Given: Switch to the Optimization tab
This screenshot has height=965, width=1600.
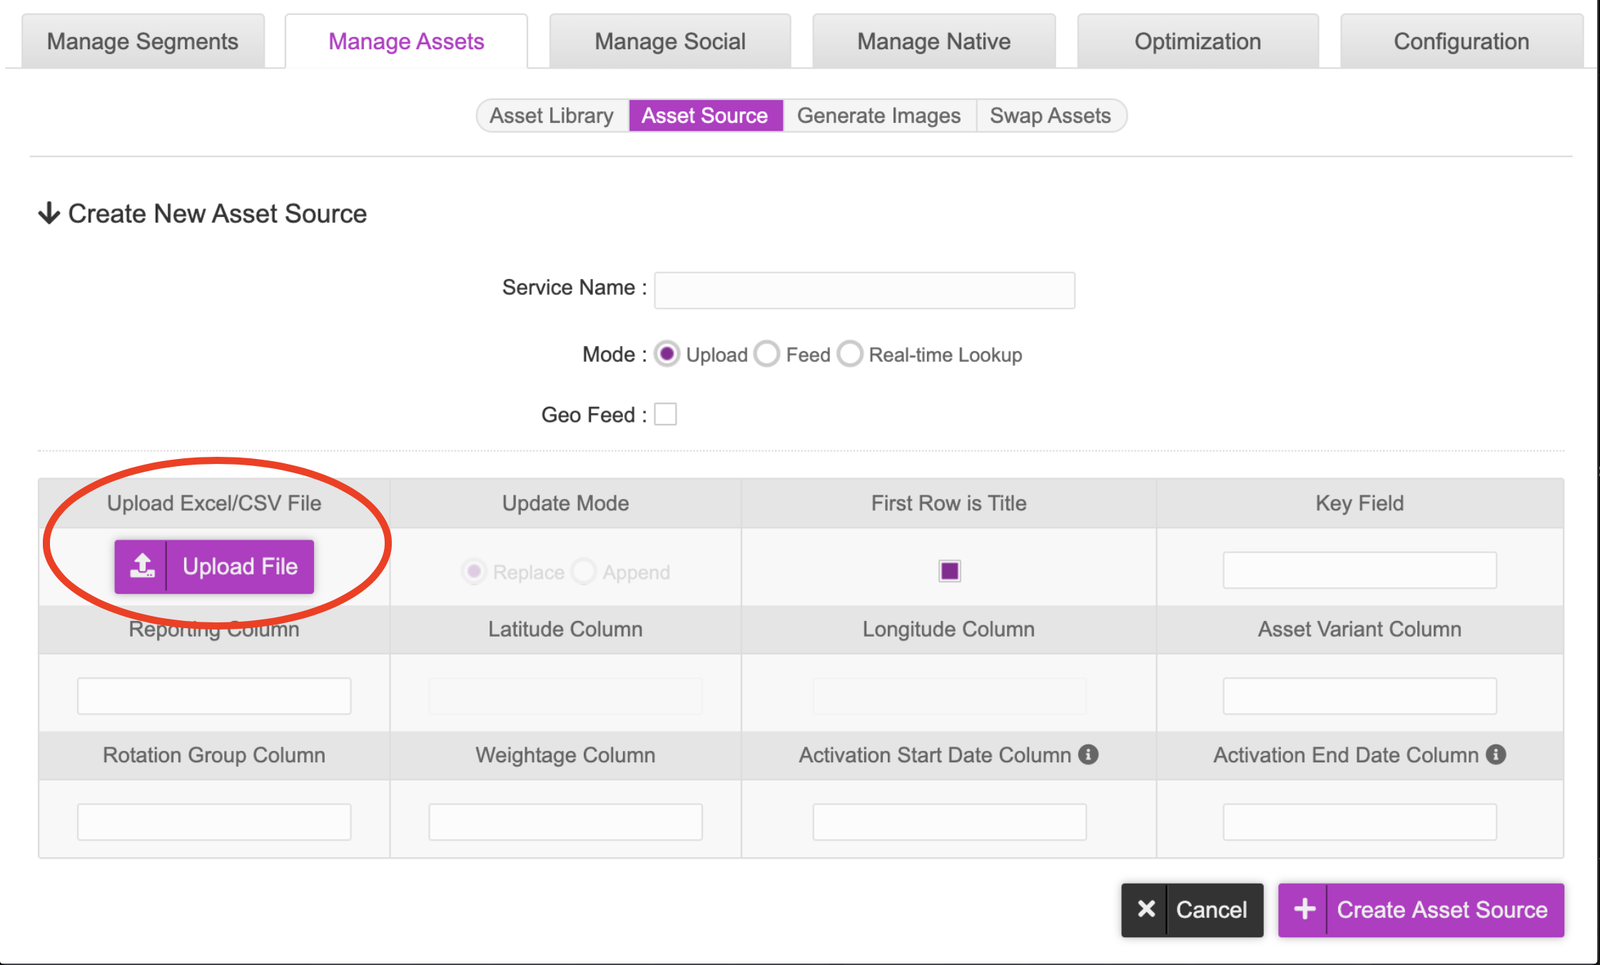Looking at the screenshot, I should coord(1197,42).
